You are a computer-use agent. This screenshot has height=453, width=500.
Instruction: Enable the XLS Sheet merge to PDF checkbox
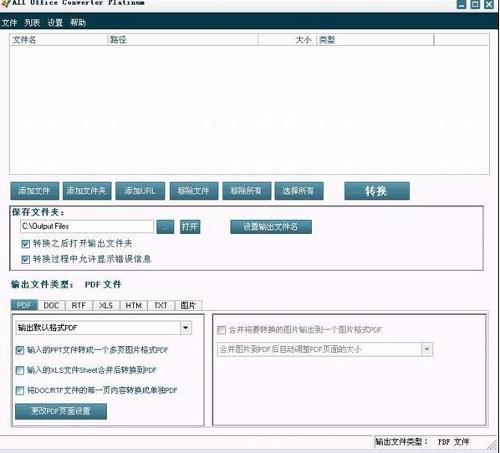20,370
